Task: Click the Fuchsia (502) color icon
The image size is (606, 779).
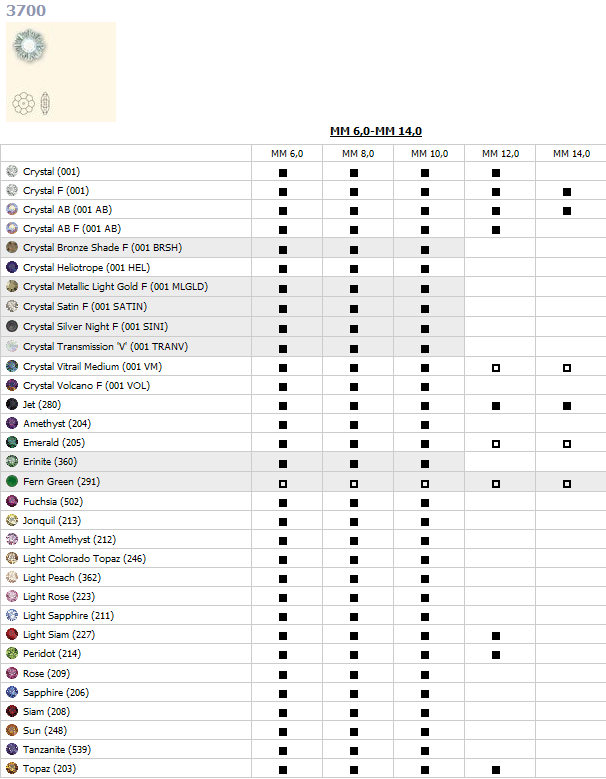Action: (12, 501)
